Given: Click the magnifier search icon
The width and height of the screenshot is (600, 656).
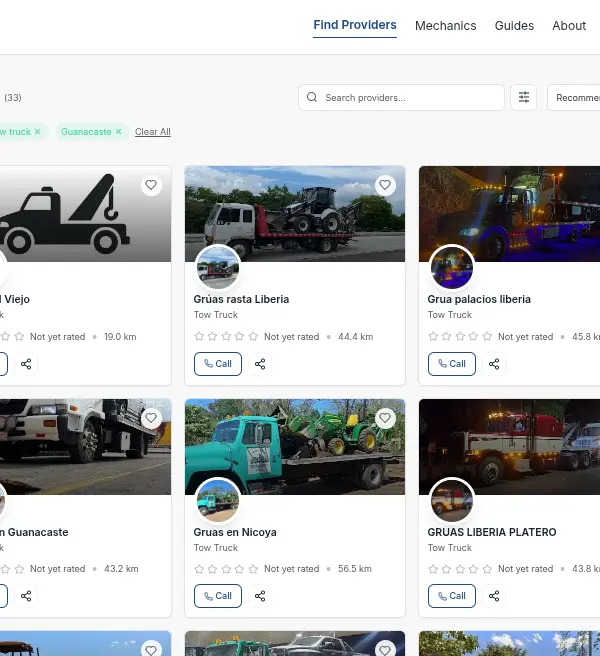Looking at the screenshot, I should pos(312,97).
